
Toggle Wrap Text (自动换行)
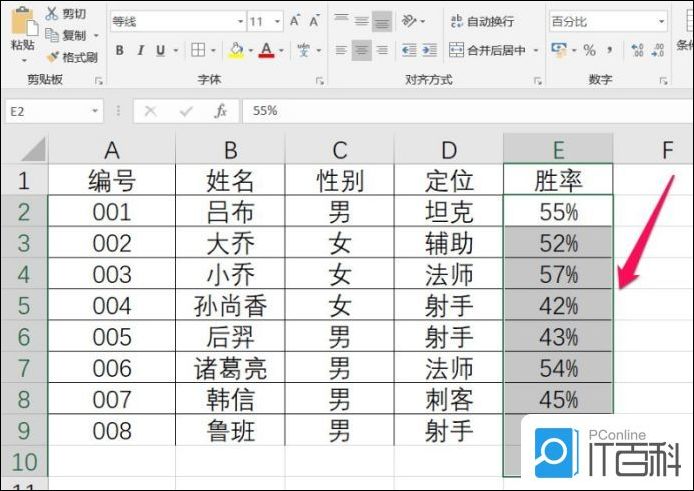click(482, 21)
